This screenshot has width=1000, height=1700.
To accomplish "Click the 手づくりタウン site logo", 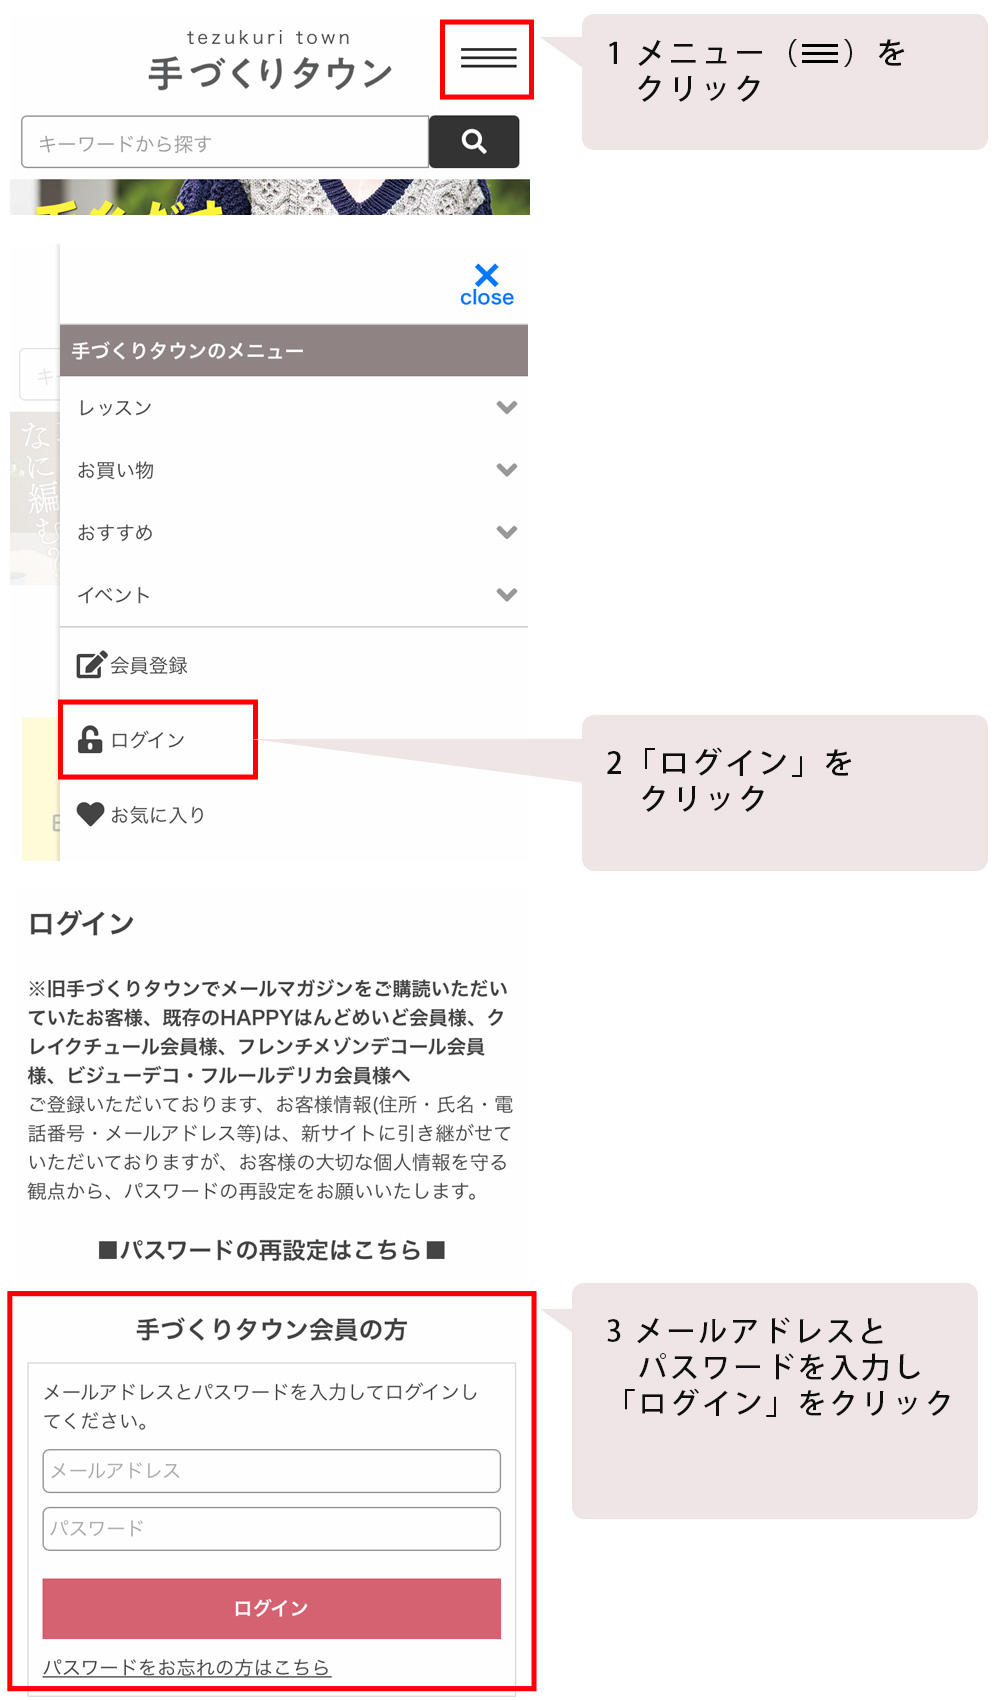I will [x=270, y=62].
